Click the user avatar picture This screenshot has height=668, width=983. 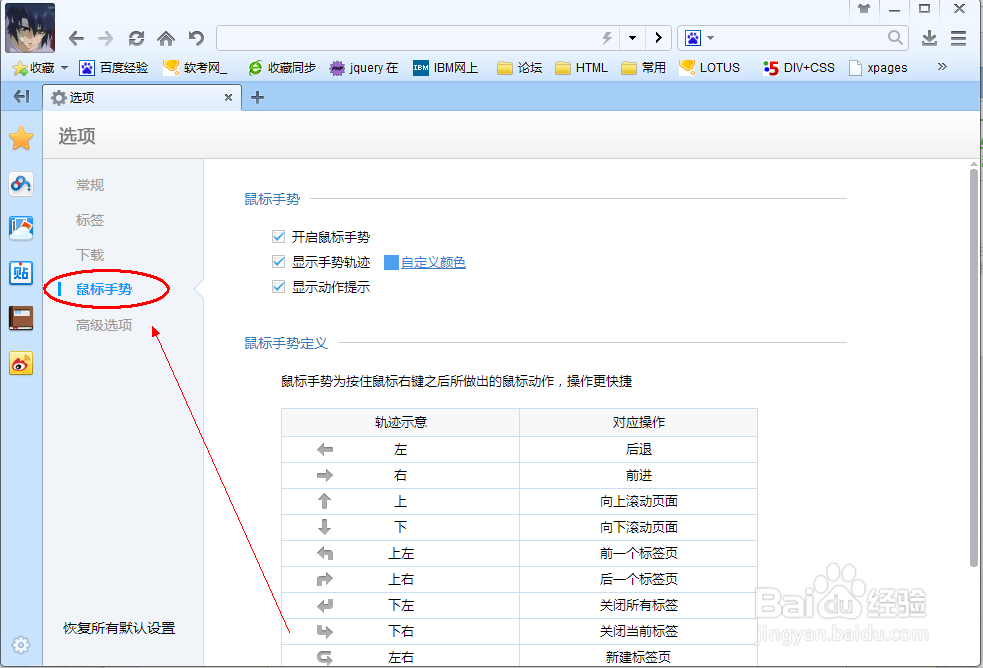coord(29,28)
